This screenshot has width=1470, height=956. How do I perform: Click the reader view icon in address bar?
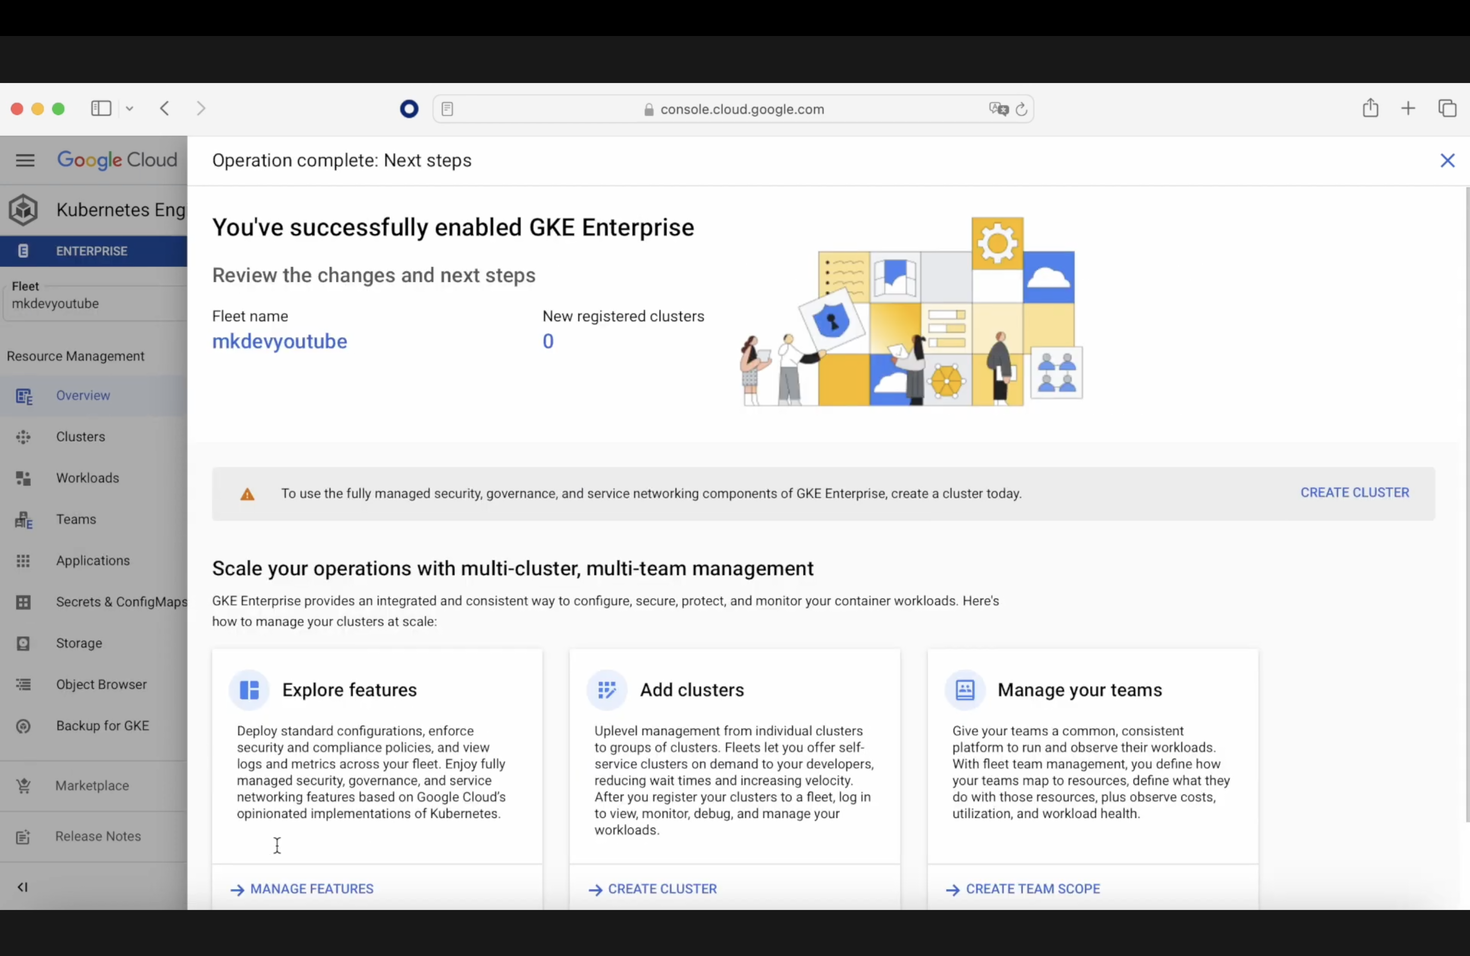coord(448,109)
